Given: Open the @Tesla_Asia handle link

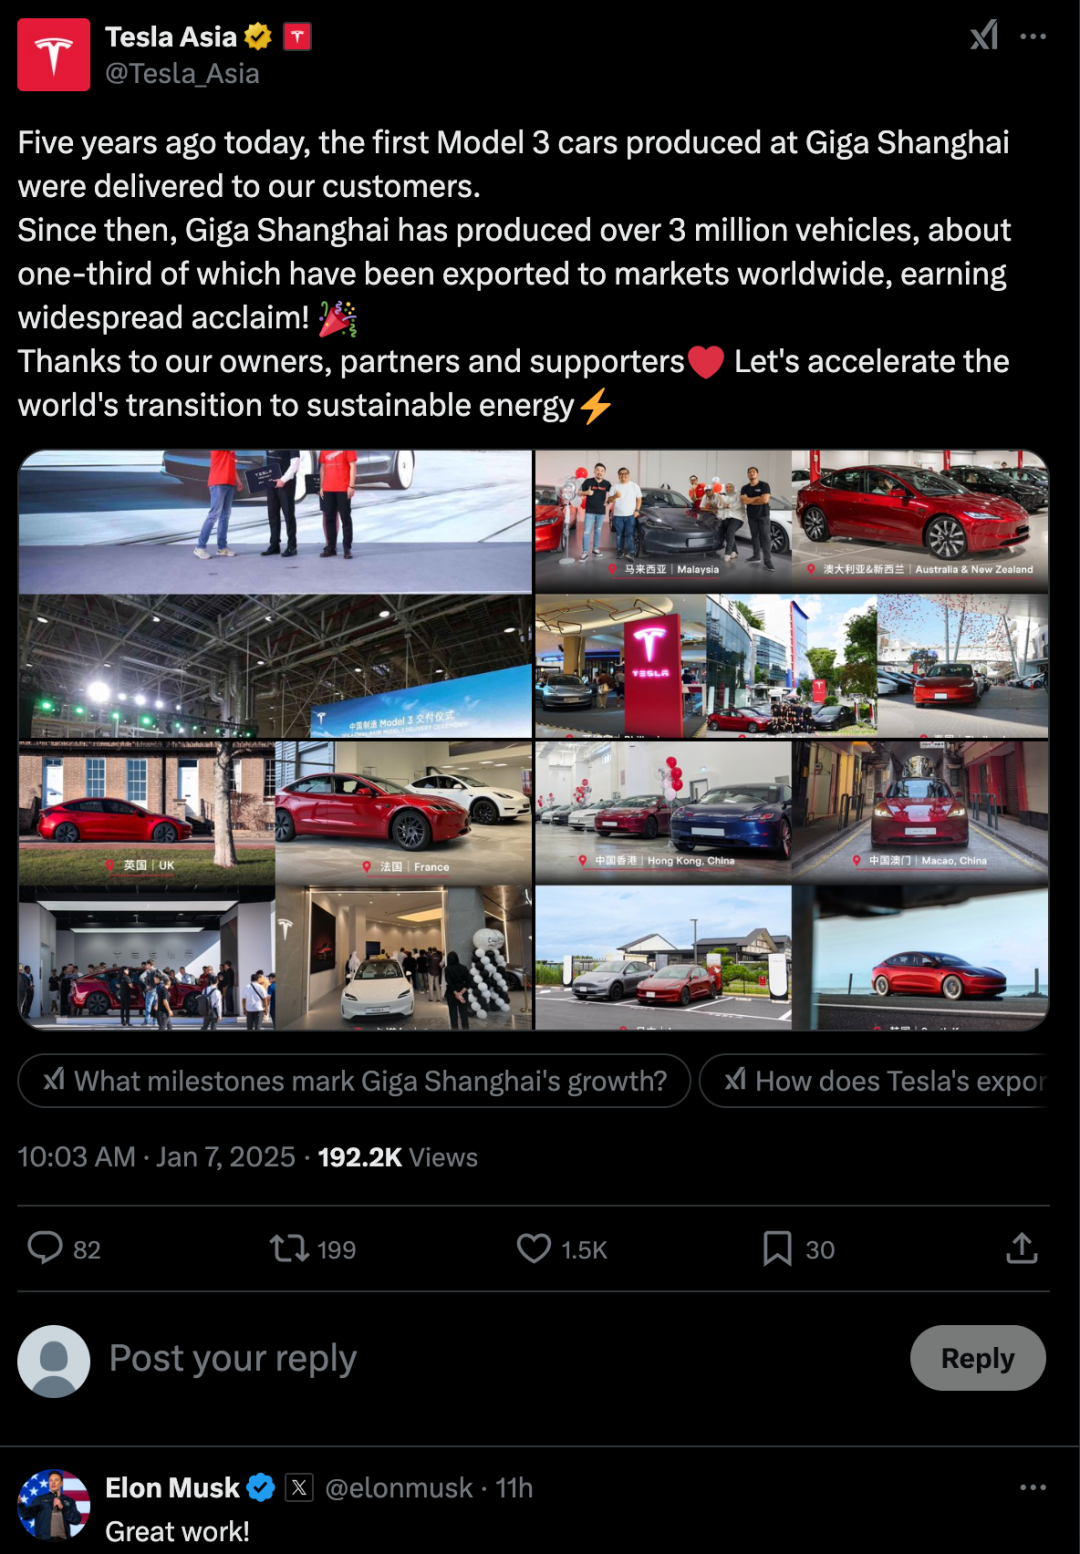Looking at the screenshot, I should coord(182,74).
